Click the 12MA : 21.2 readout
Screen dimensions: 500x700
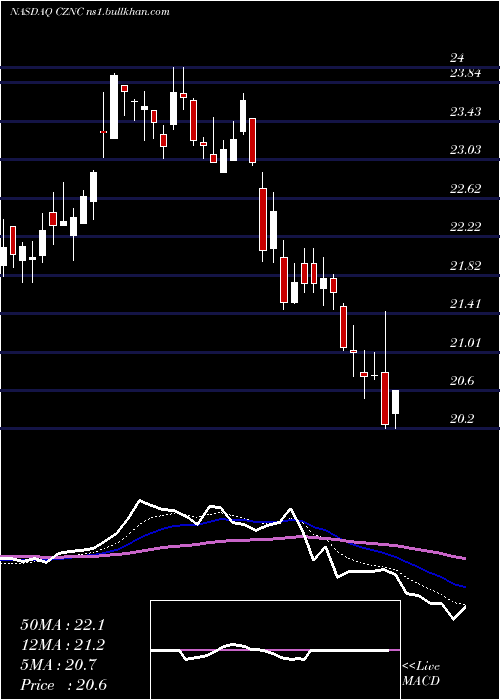[62, 645]
